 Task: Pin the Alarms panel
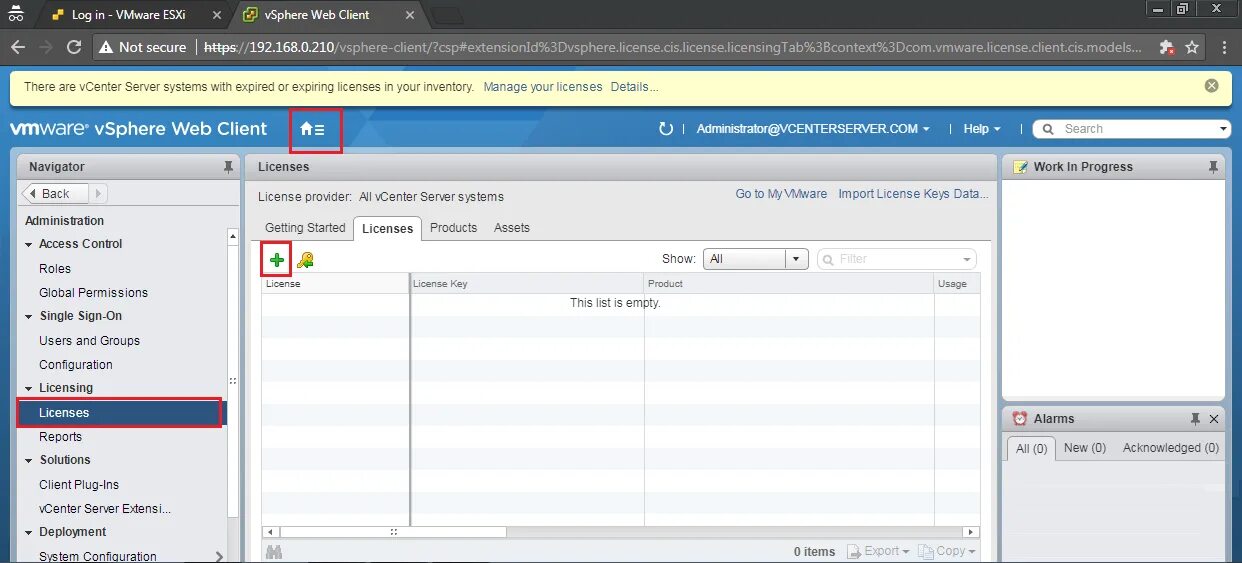1195,419
